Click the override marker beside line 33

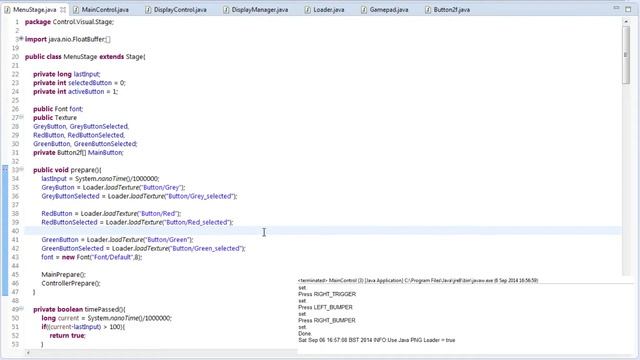[5, 170]
